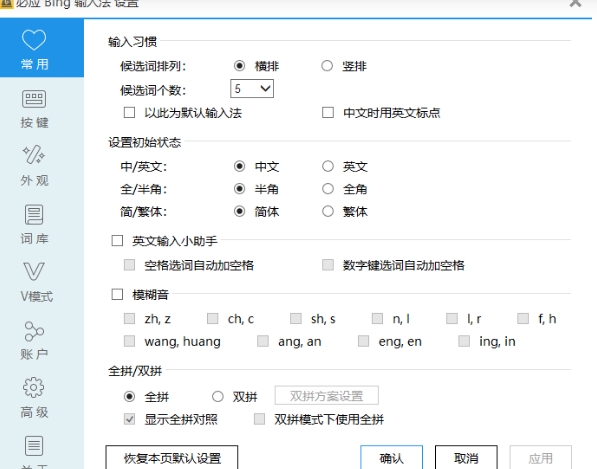Open the 外观 appearance wand icon
The height and width of the screenshot is (469, 597).
34,155
